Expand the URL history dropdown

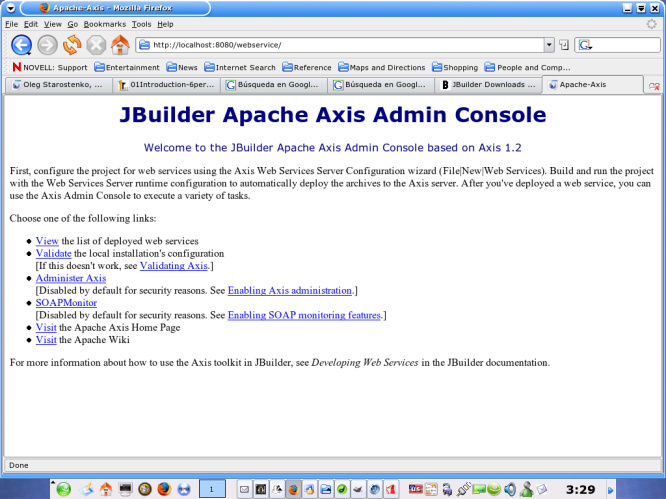pos(548,45)
